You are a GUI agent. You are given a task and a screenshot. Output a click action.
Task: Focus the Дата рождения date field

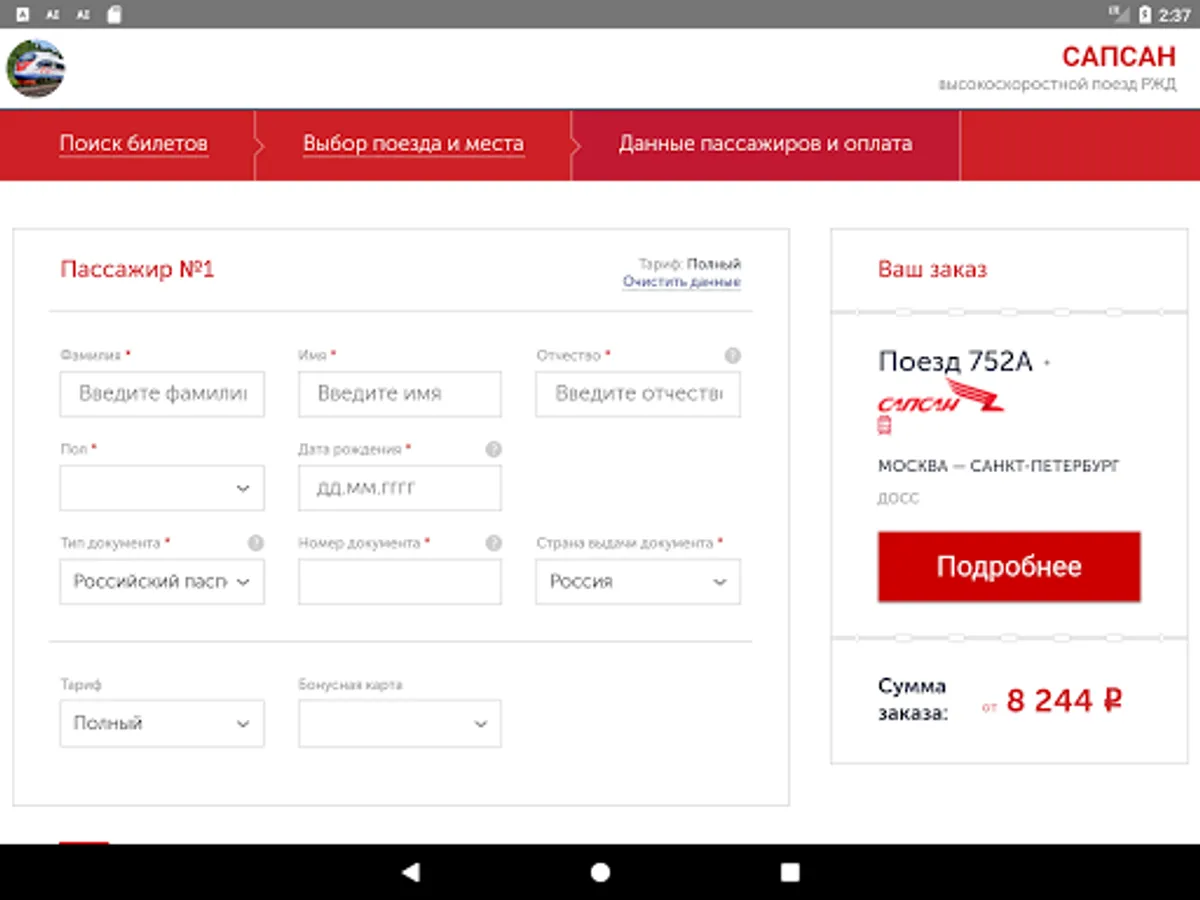pos(400,488)
